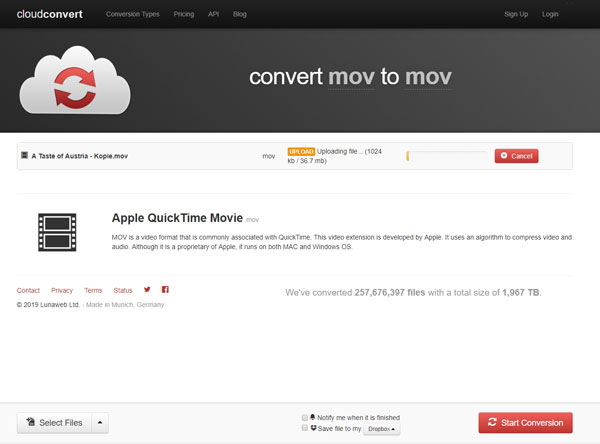The image size is (600, 444).
Task: Open the Conversion Types menu
Action: (133, 14)
